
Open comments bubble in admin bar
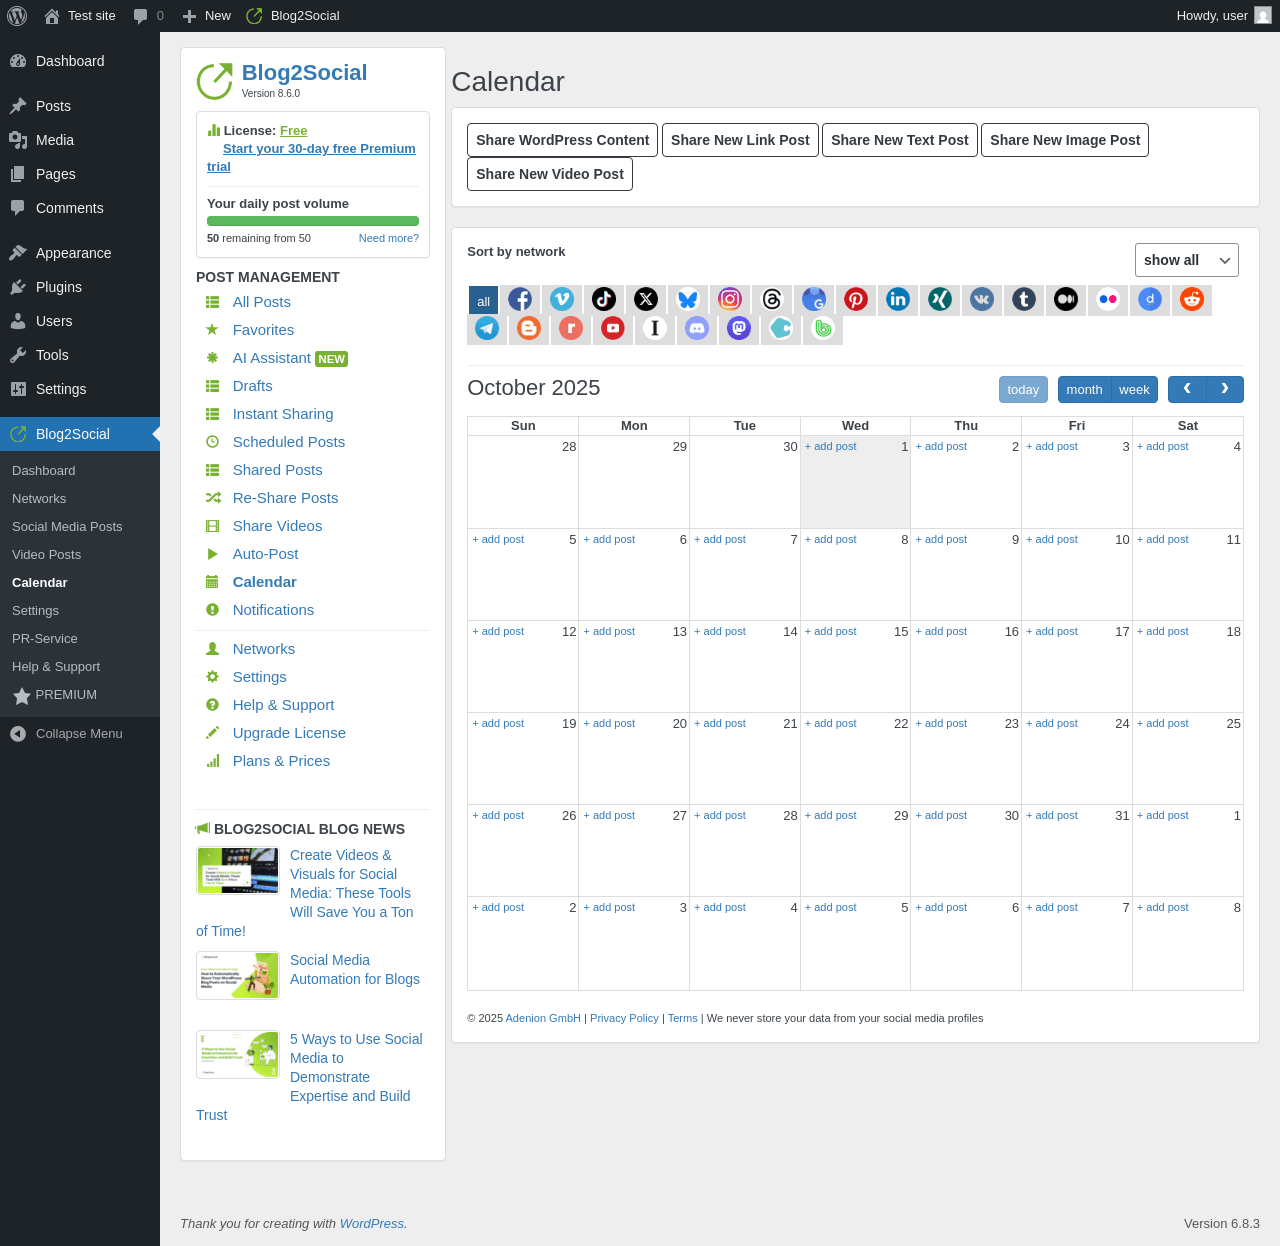148,16
